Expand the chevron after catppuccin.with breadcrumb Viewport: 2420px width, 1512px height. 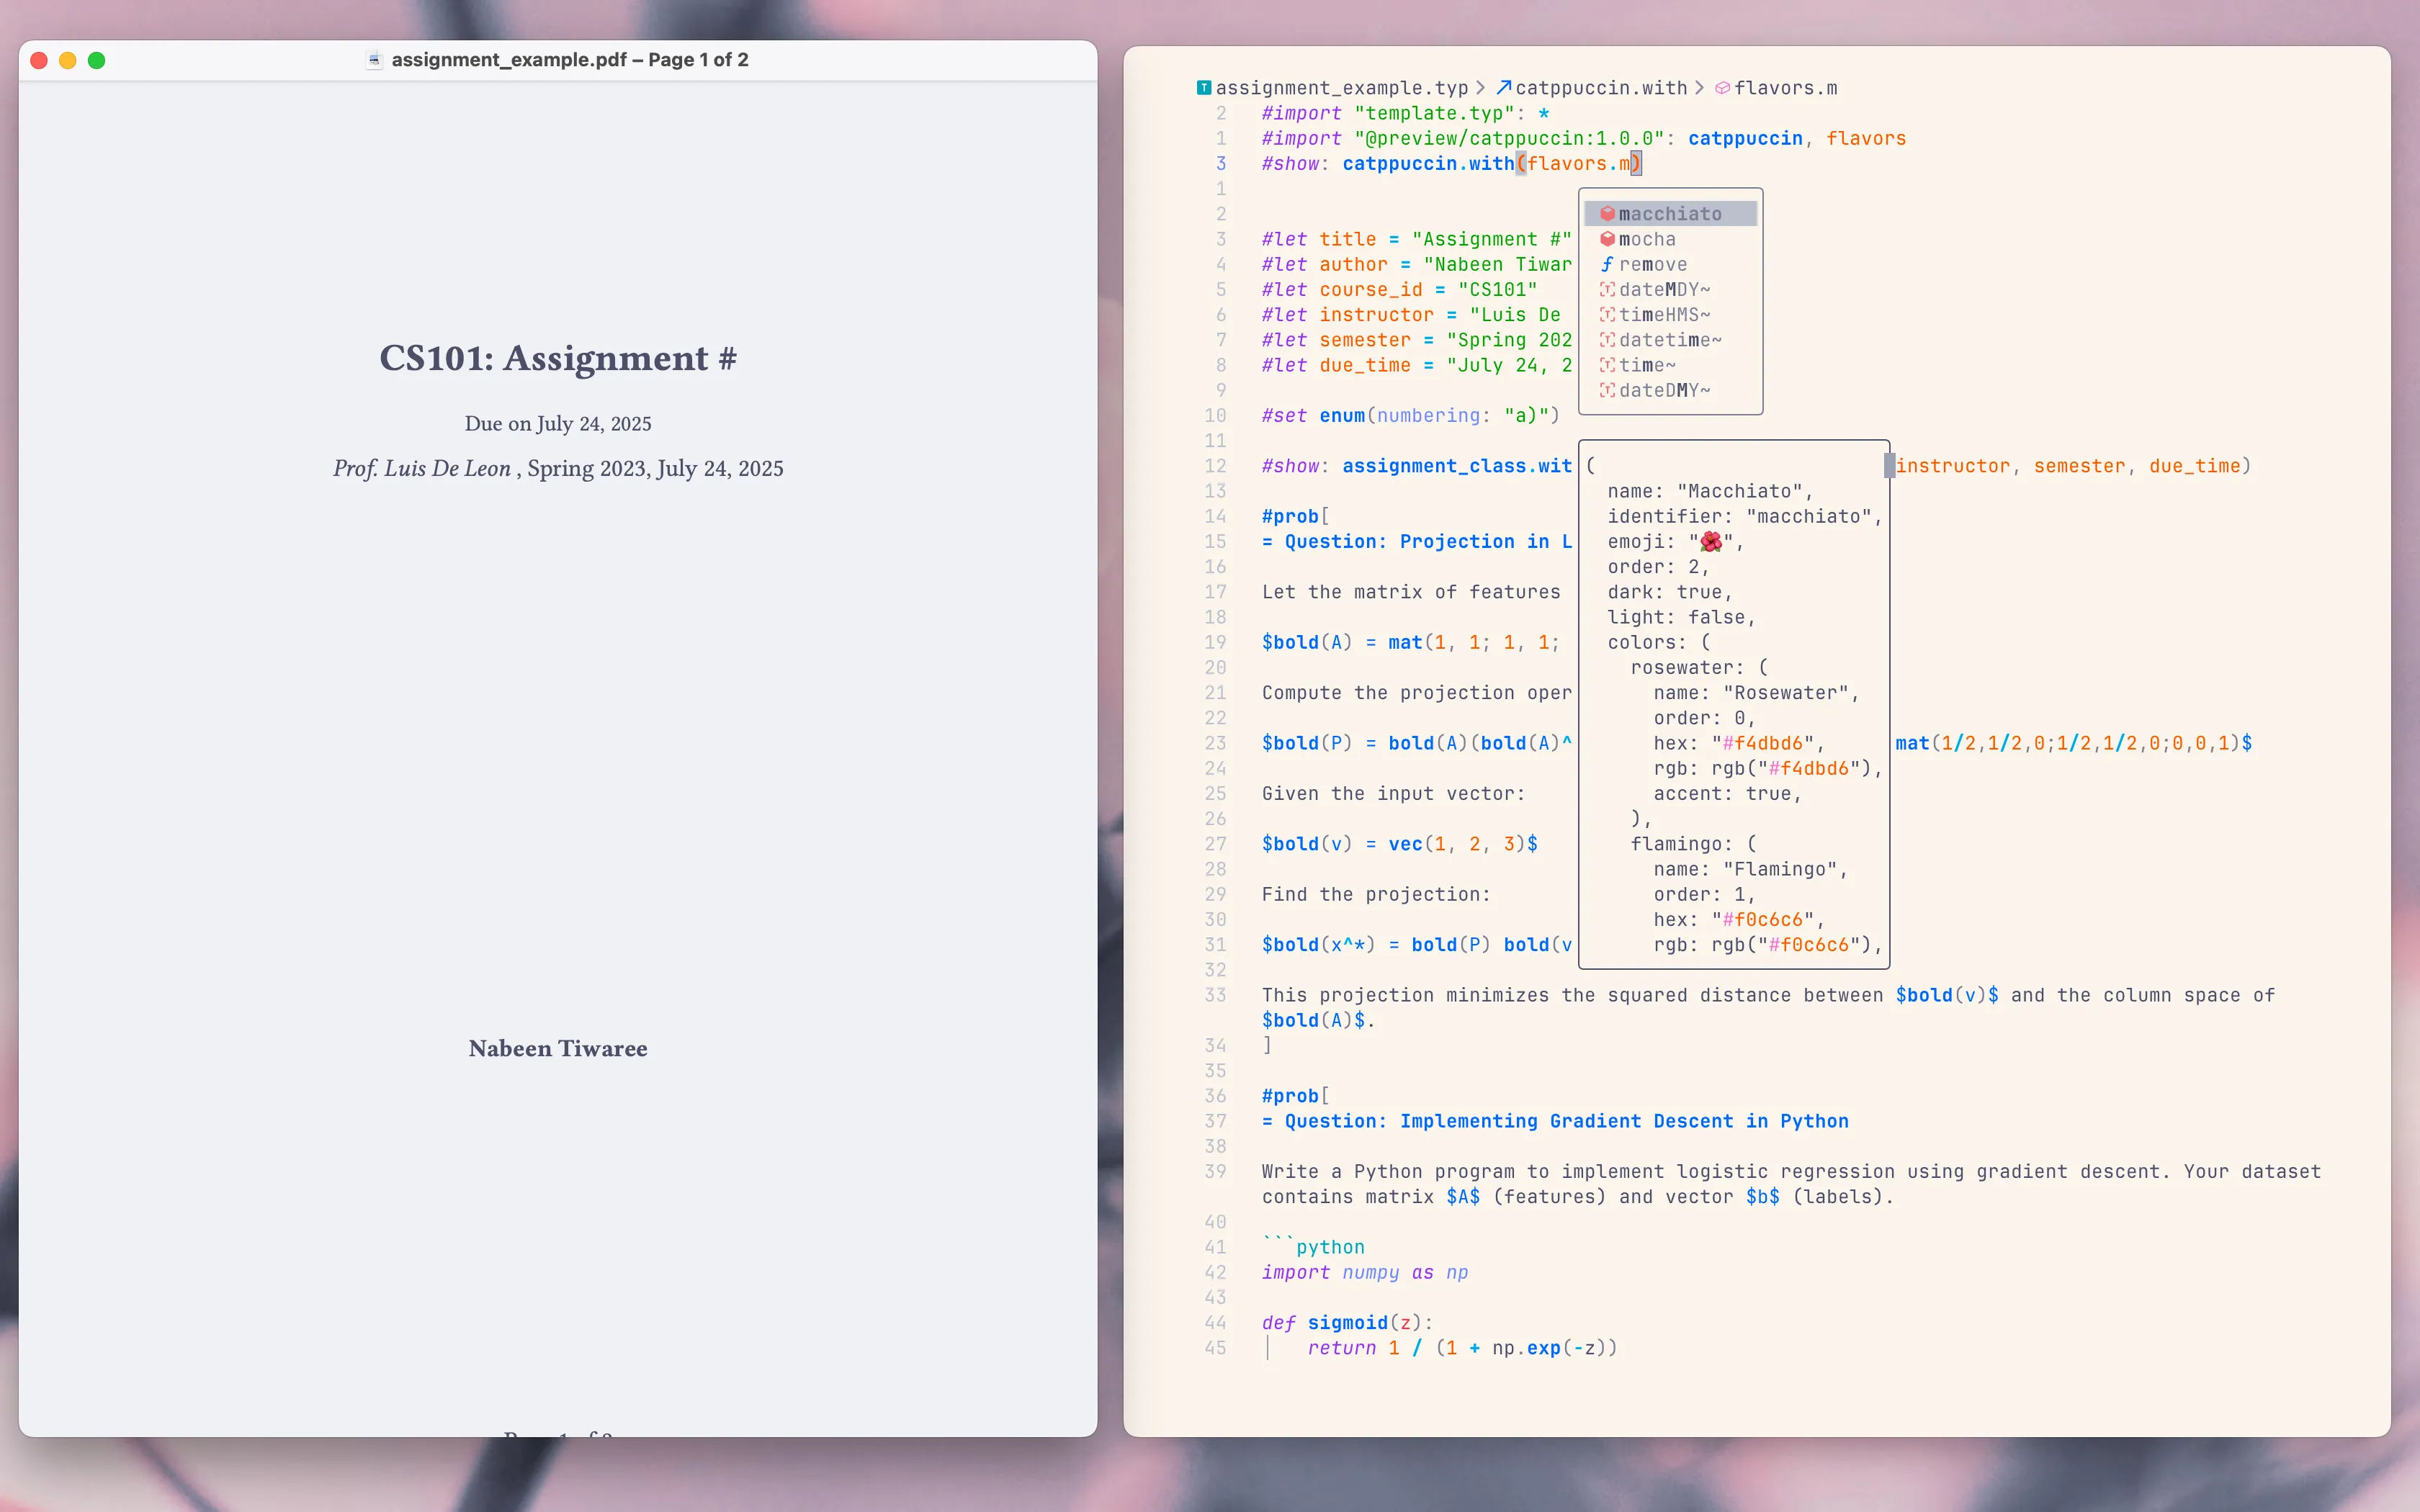coord(1699,88)
